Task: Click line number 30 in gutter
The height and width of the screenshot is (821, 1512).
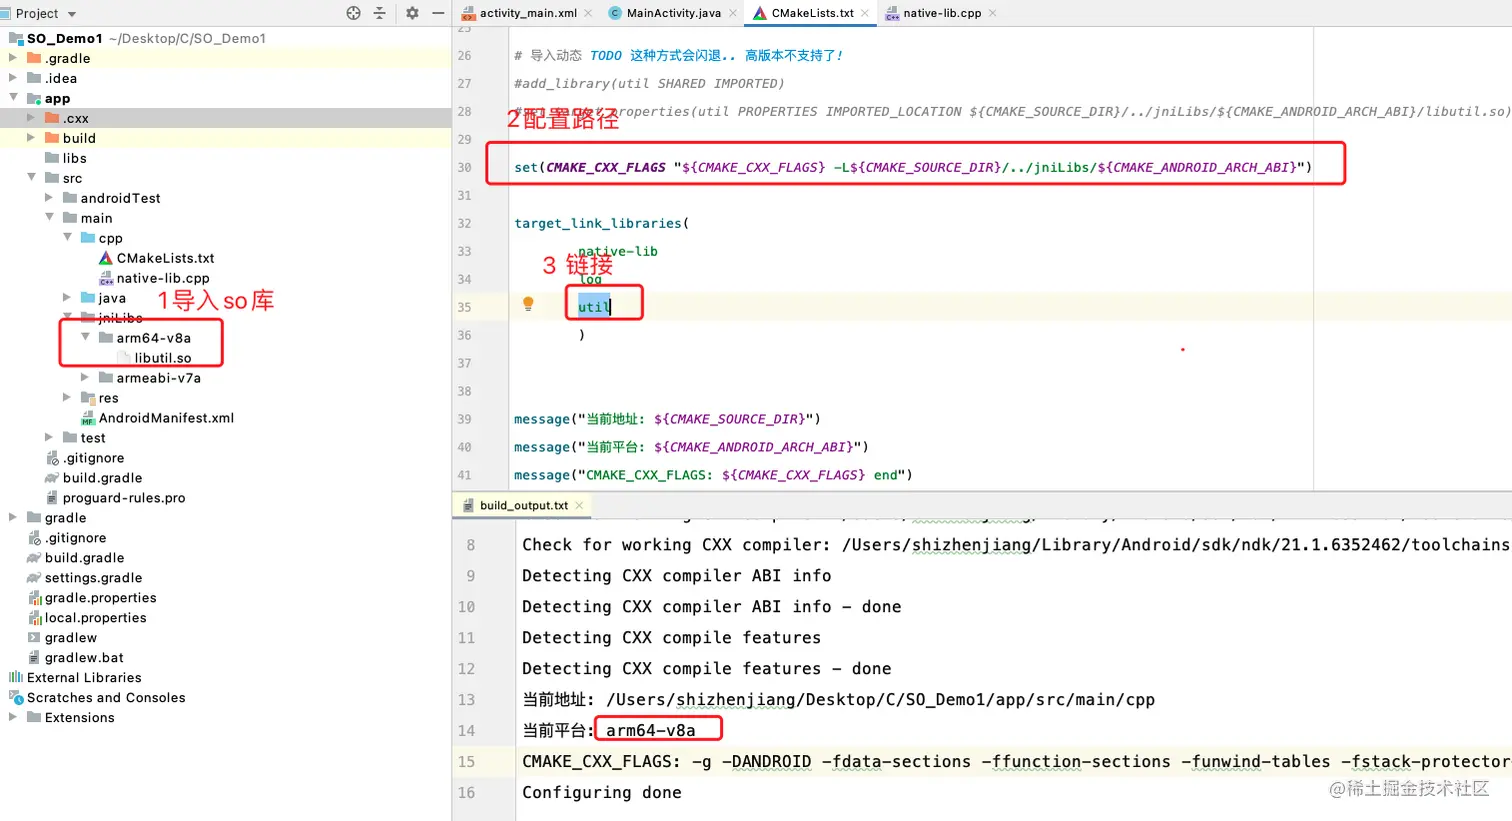Action: tap(464, 167)
